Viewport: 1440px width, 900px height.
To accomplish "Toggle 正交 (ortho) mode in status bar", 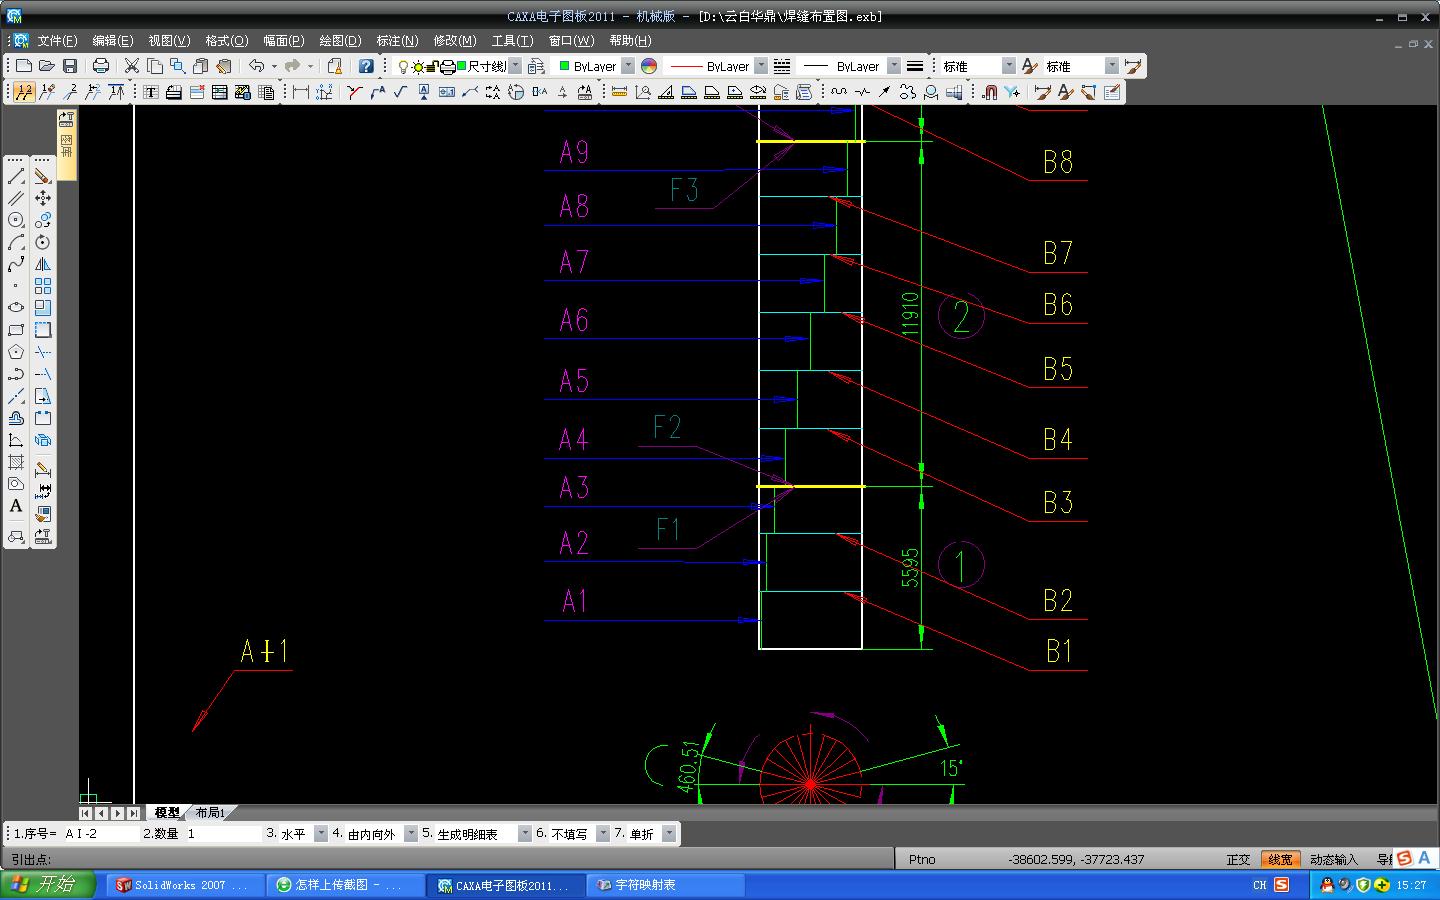I will pos(1238,859).
